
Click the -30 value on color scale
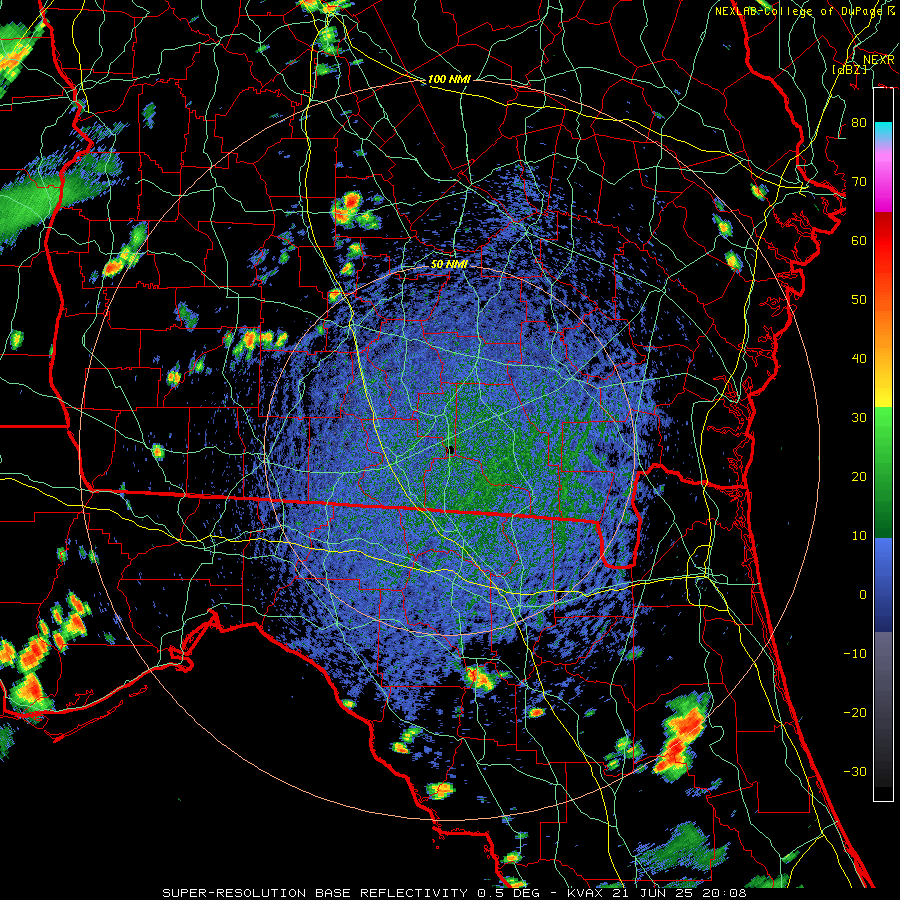[x=855, y=771]
